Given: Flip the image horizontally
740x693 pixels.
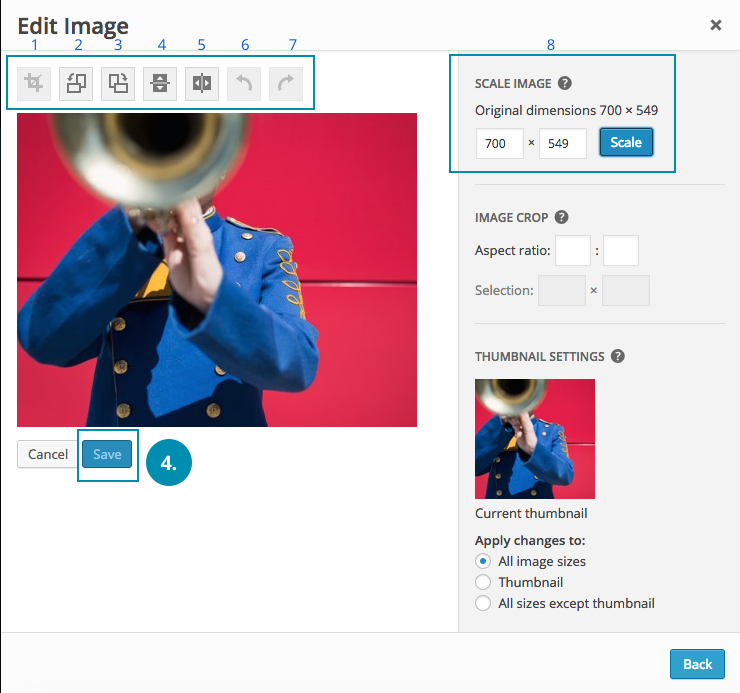Looking at the screenshot, I should coord(202,84).
